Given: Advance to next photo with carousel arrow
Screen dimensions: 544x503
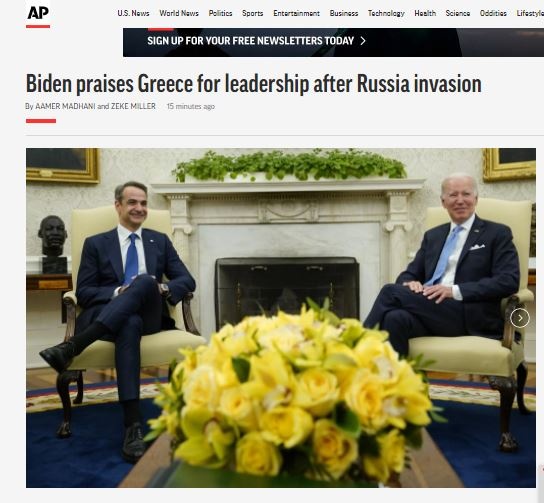Looking at the screenshot, I should point(519,318).
